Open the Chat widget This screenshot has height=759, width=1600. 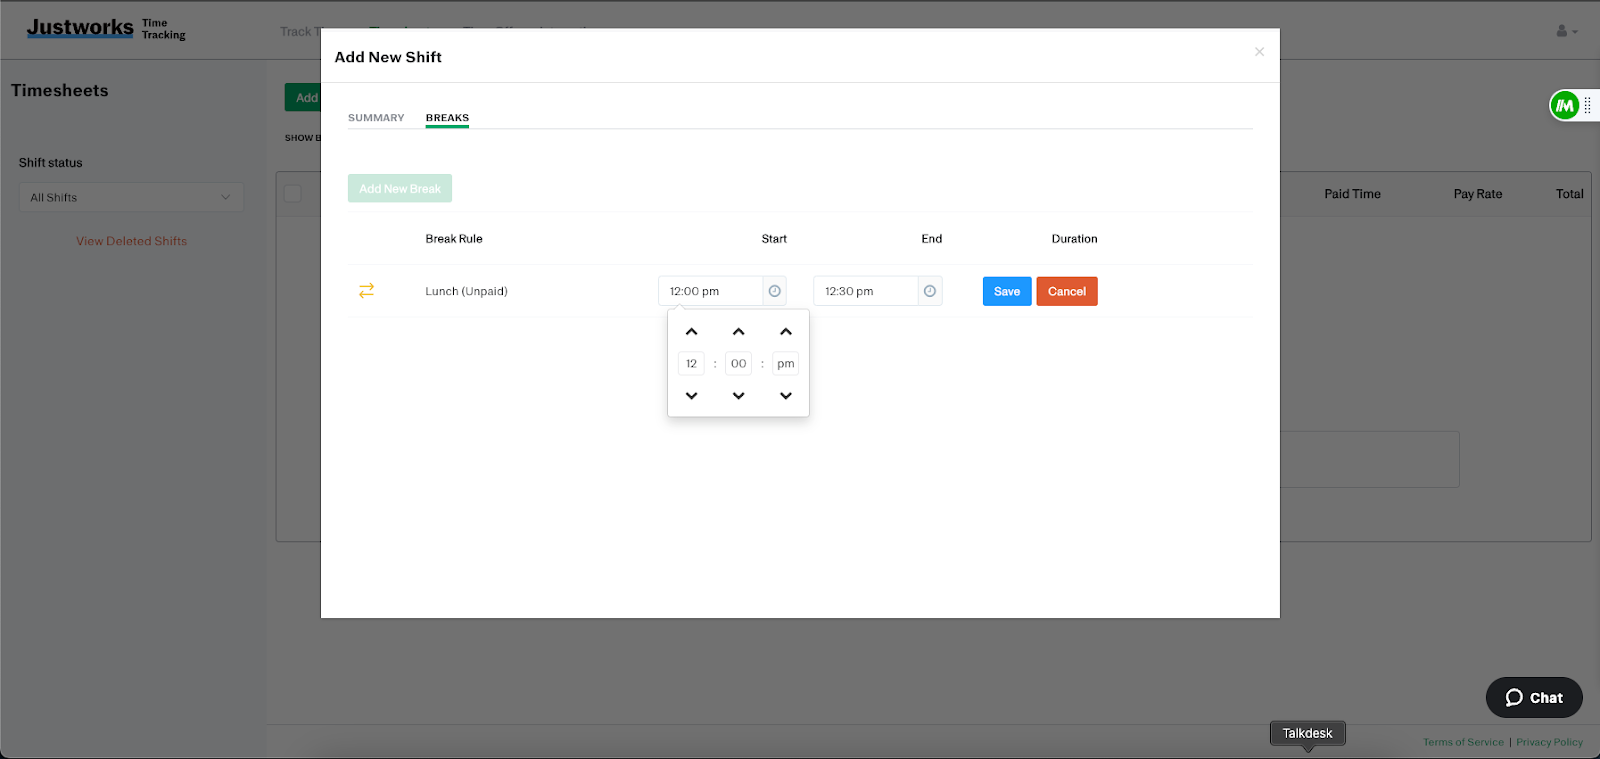pos(1534,698)
